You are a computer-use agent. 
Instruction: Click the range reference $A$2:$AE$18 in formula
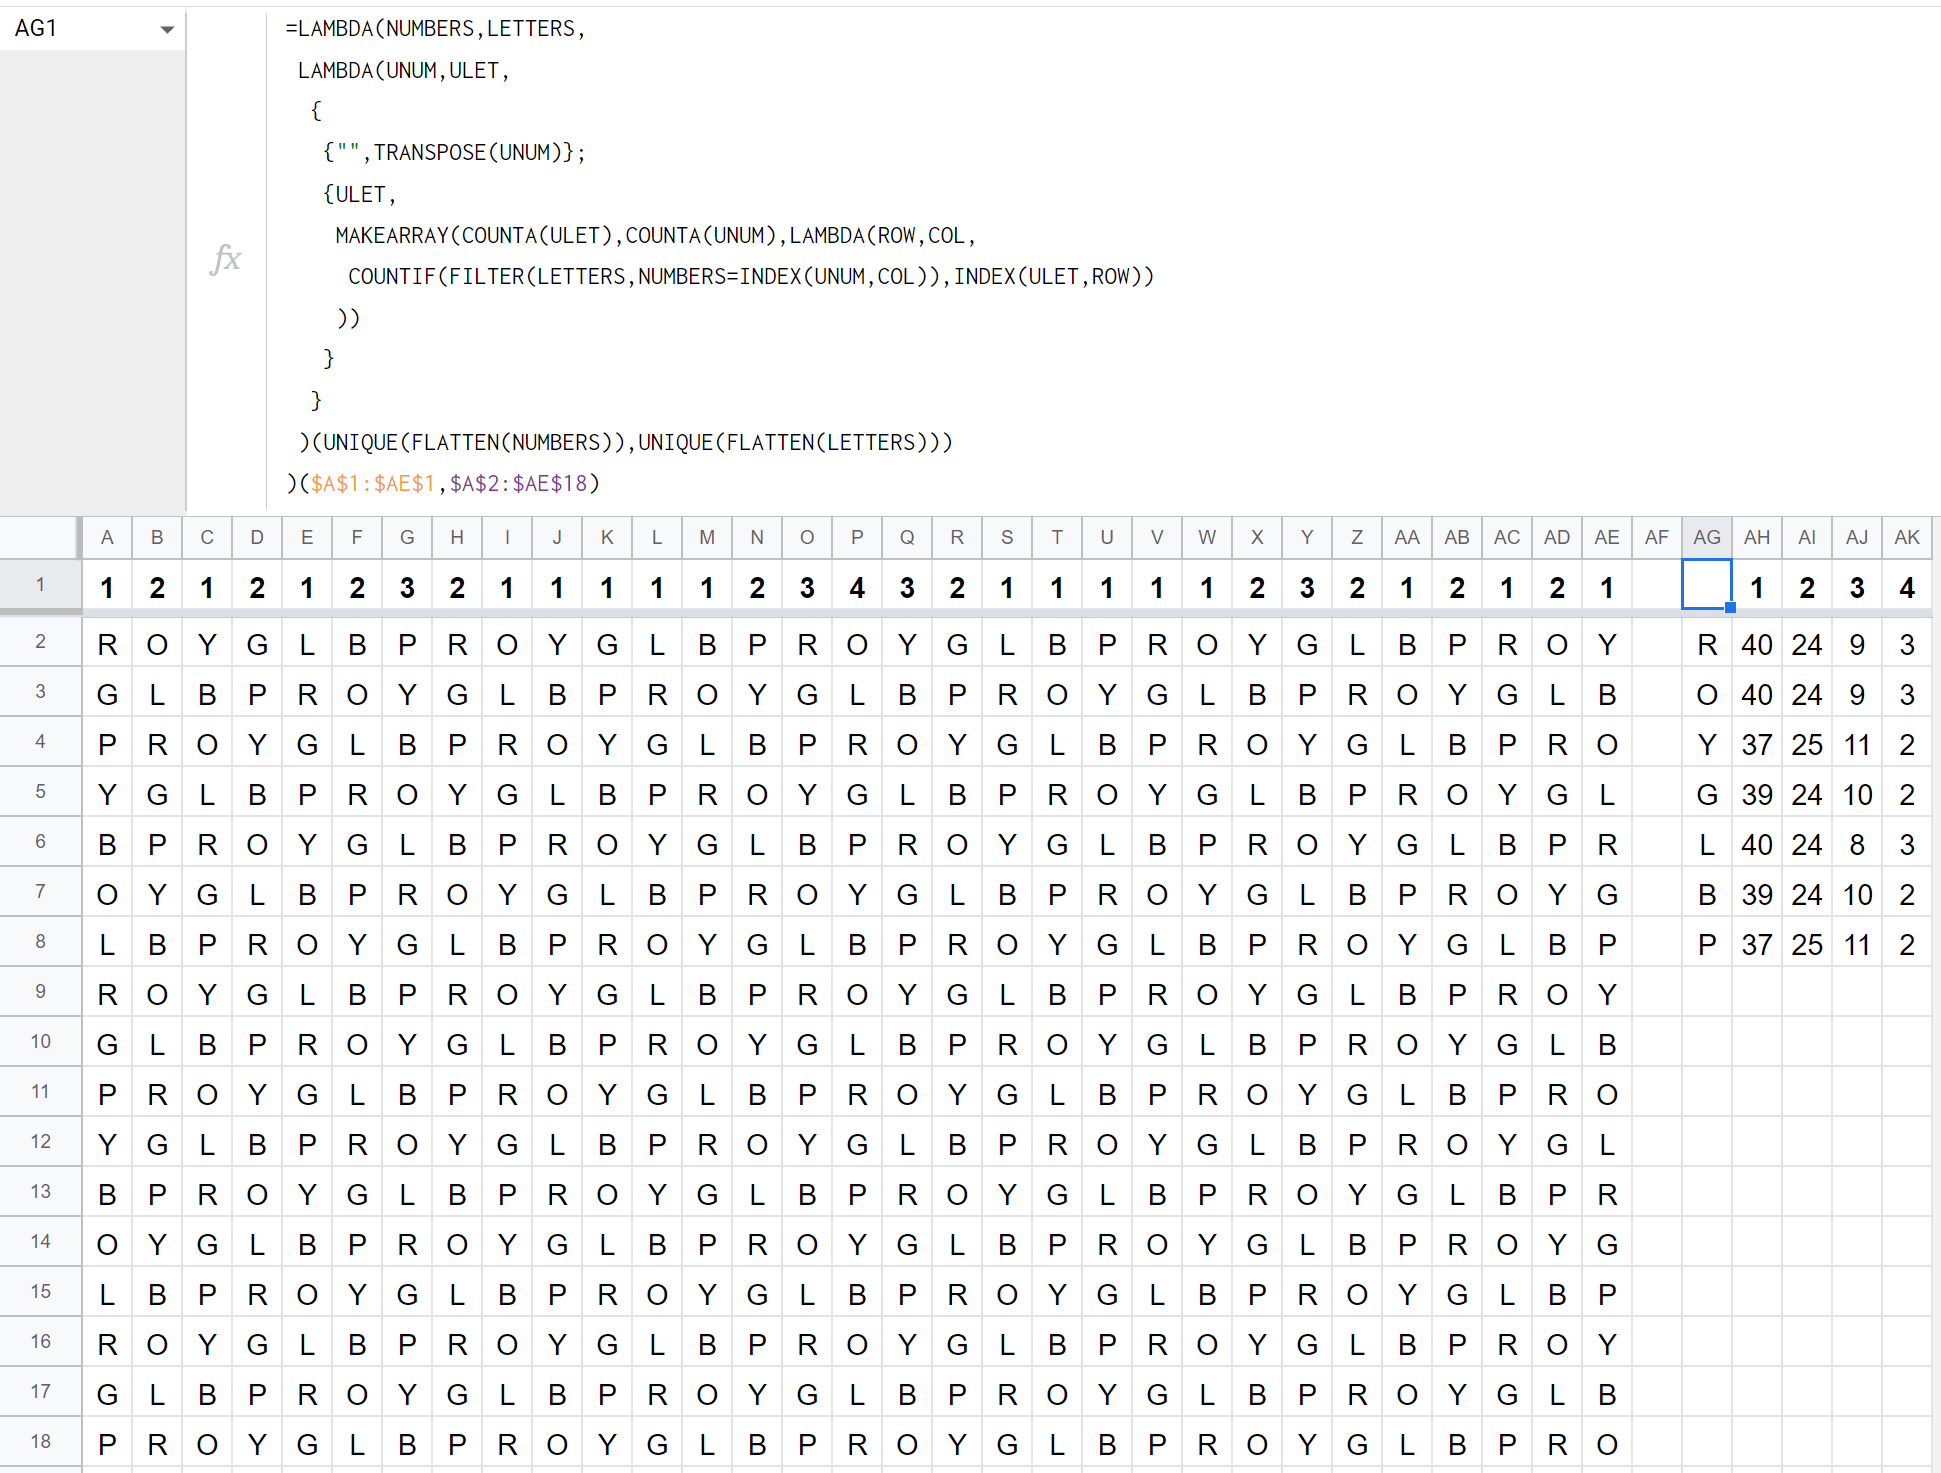pos(519,484)
